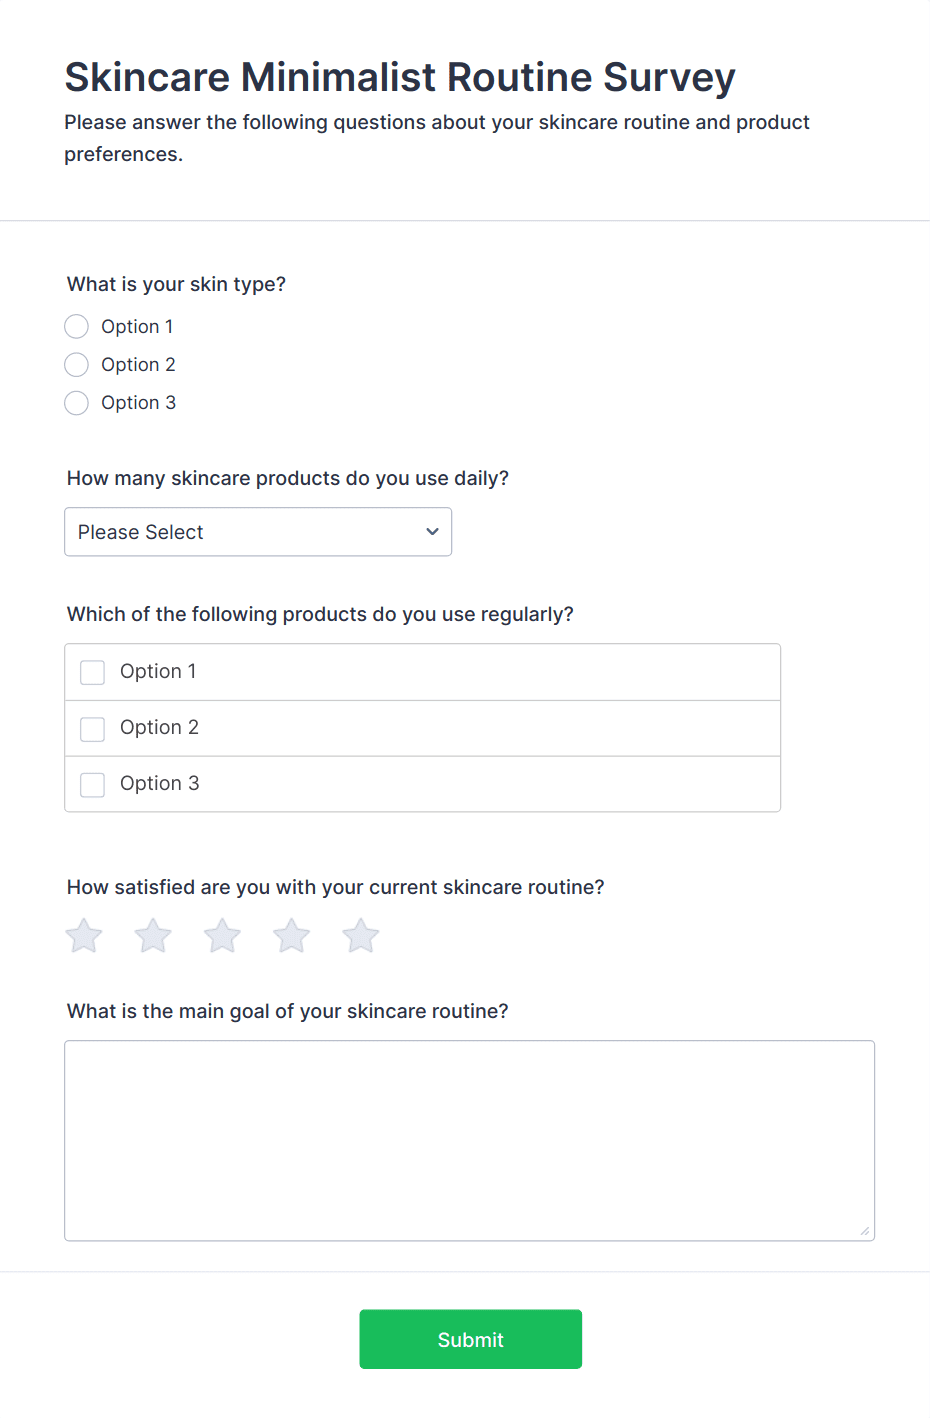Select the third star rating
The image size is (930, 1418).
pos(222,936)
